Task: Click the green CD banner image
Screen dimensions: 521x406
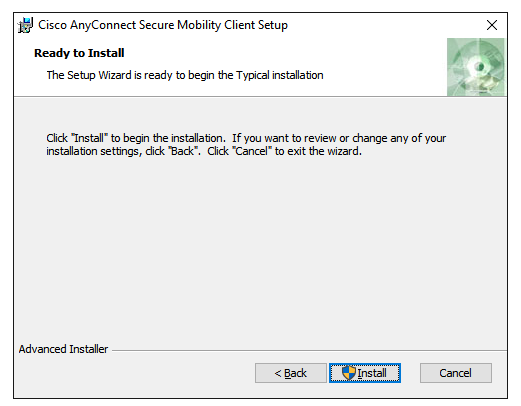Action: (x=476, y=67)
